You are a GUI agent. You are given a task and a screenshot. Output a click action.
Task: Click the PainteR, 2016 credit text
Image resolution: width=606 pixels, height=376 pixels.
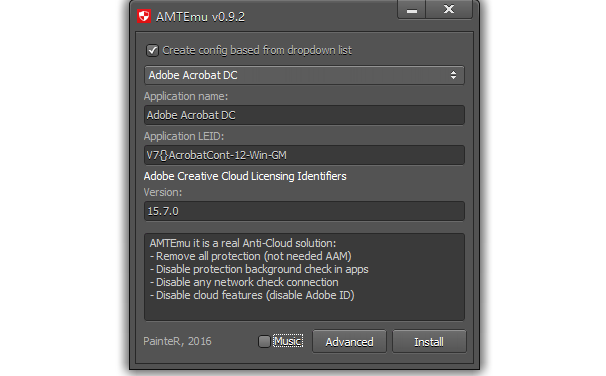(177, 341)
